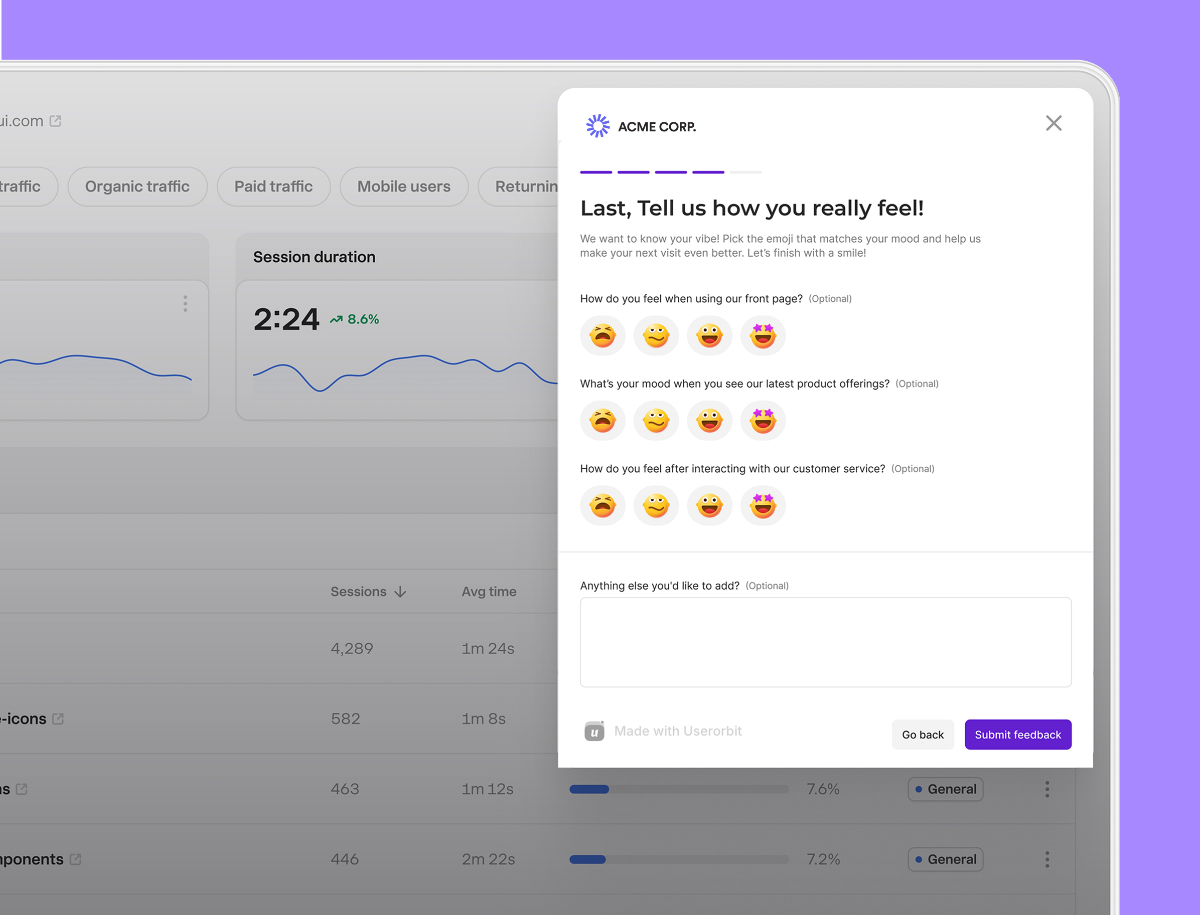The width and height of the screenshot is (1200, 915).
Task: Select the grinning emoji for product offerings question
Action: (709, 421)
